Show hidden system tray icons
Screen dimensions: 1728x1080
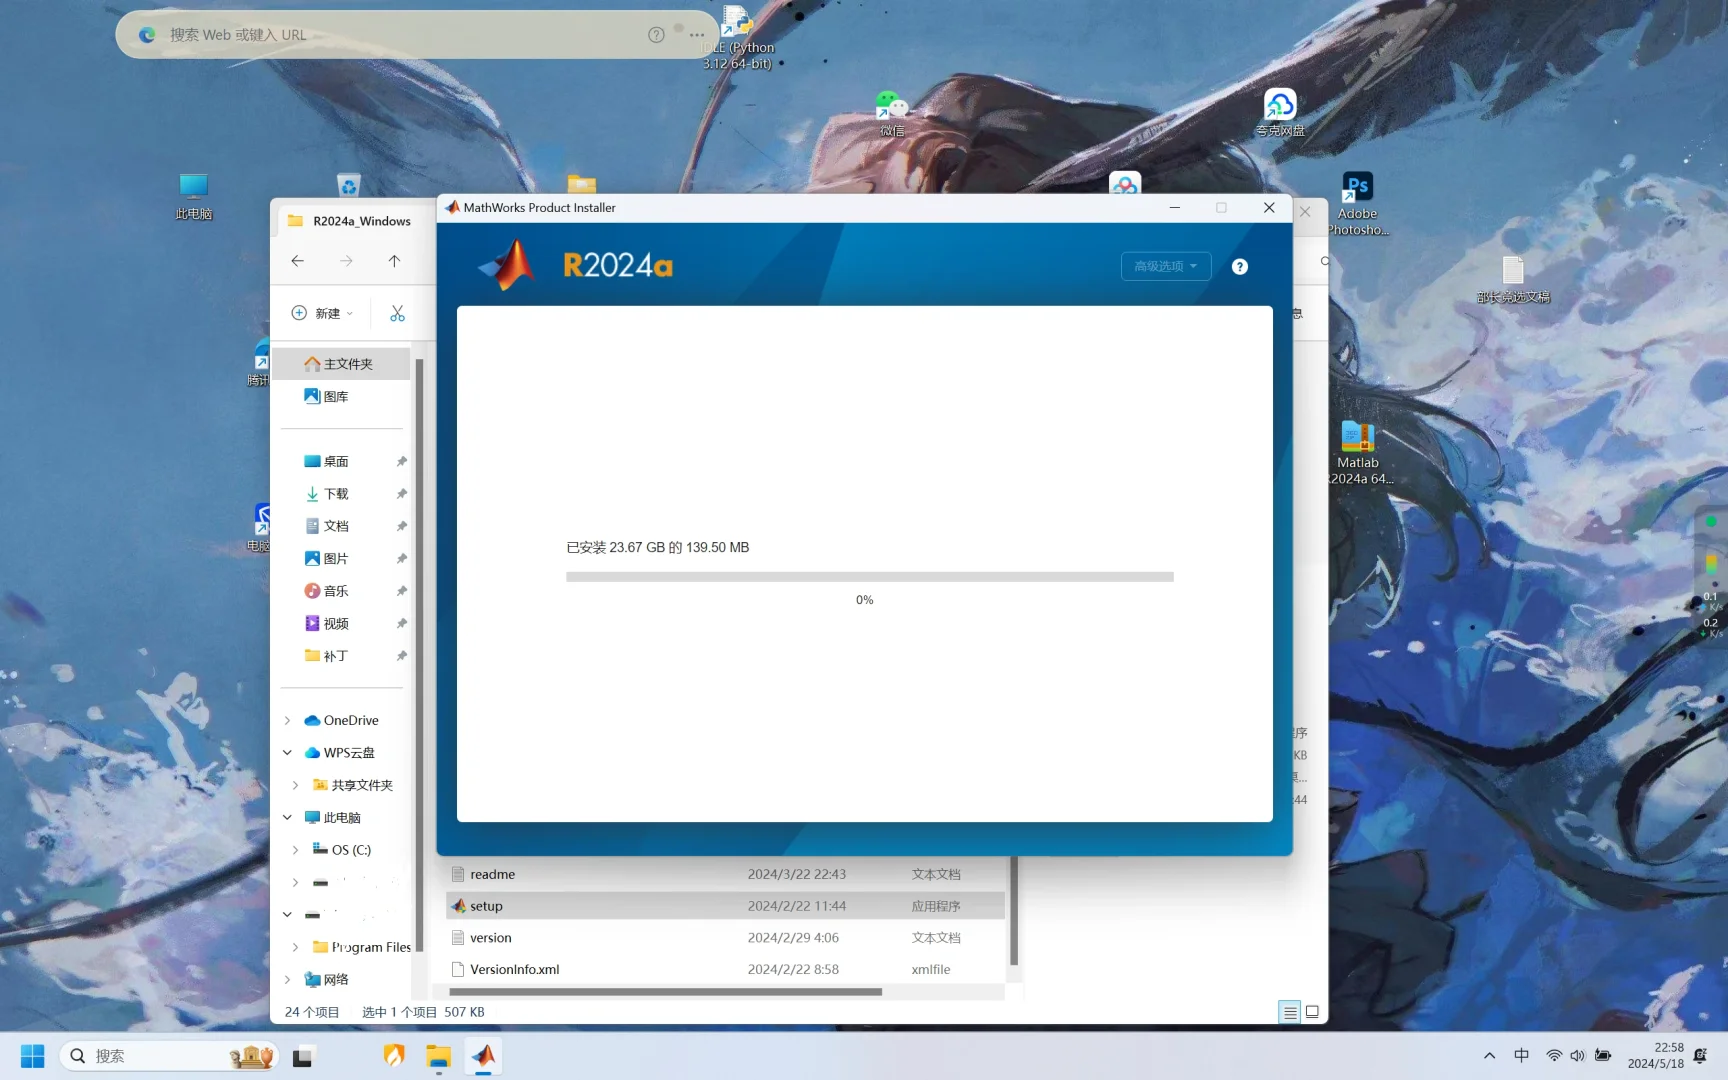(x=1490, y=1056)
